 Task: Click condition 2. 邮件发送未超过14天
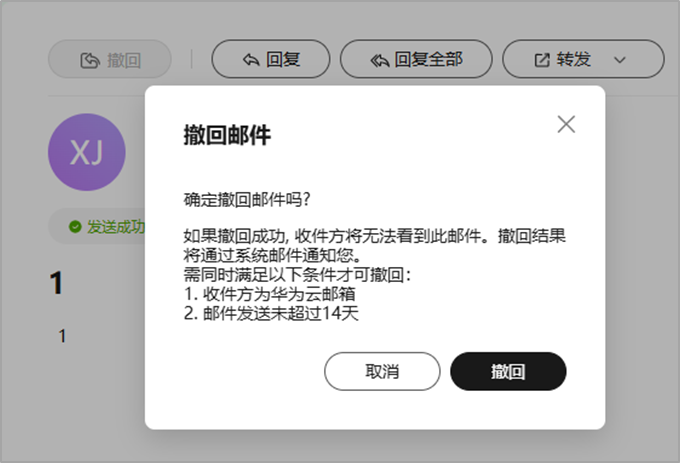(x=271, y=313)
